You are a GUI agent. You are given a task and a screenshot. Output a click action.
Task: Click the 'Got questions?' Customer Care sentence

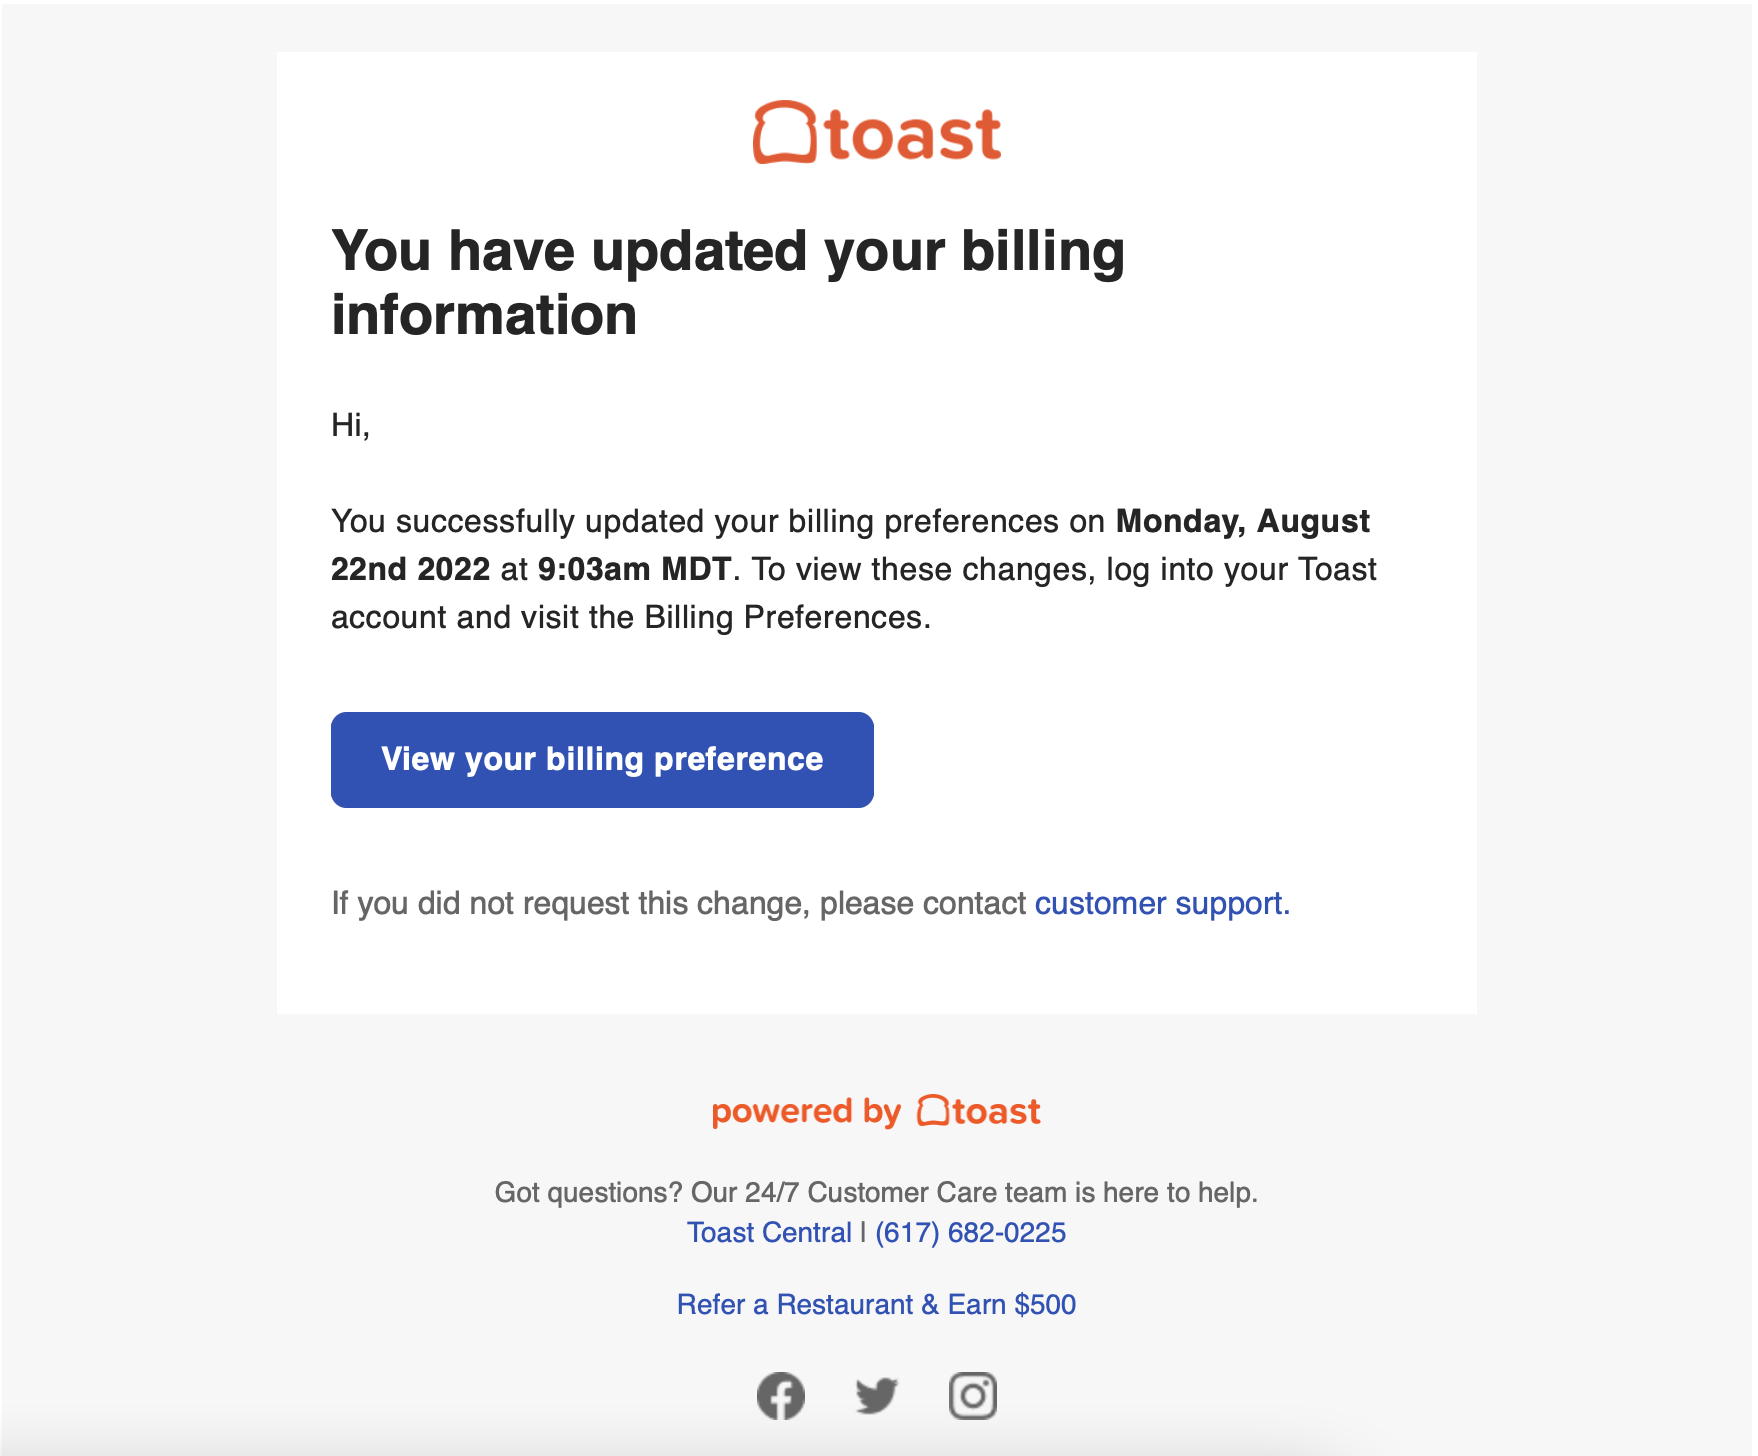point(876,1192)
